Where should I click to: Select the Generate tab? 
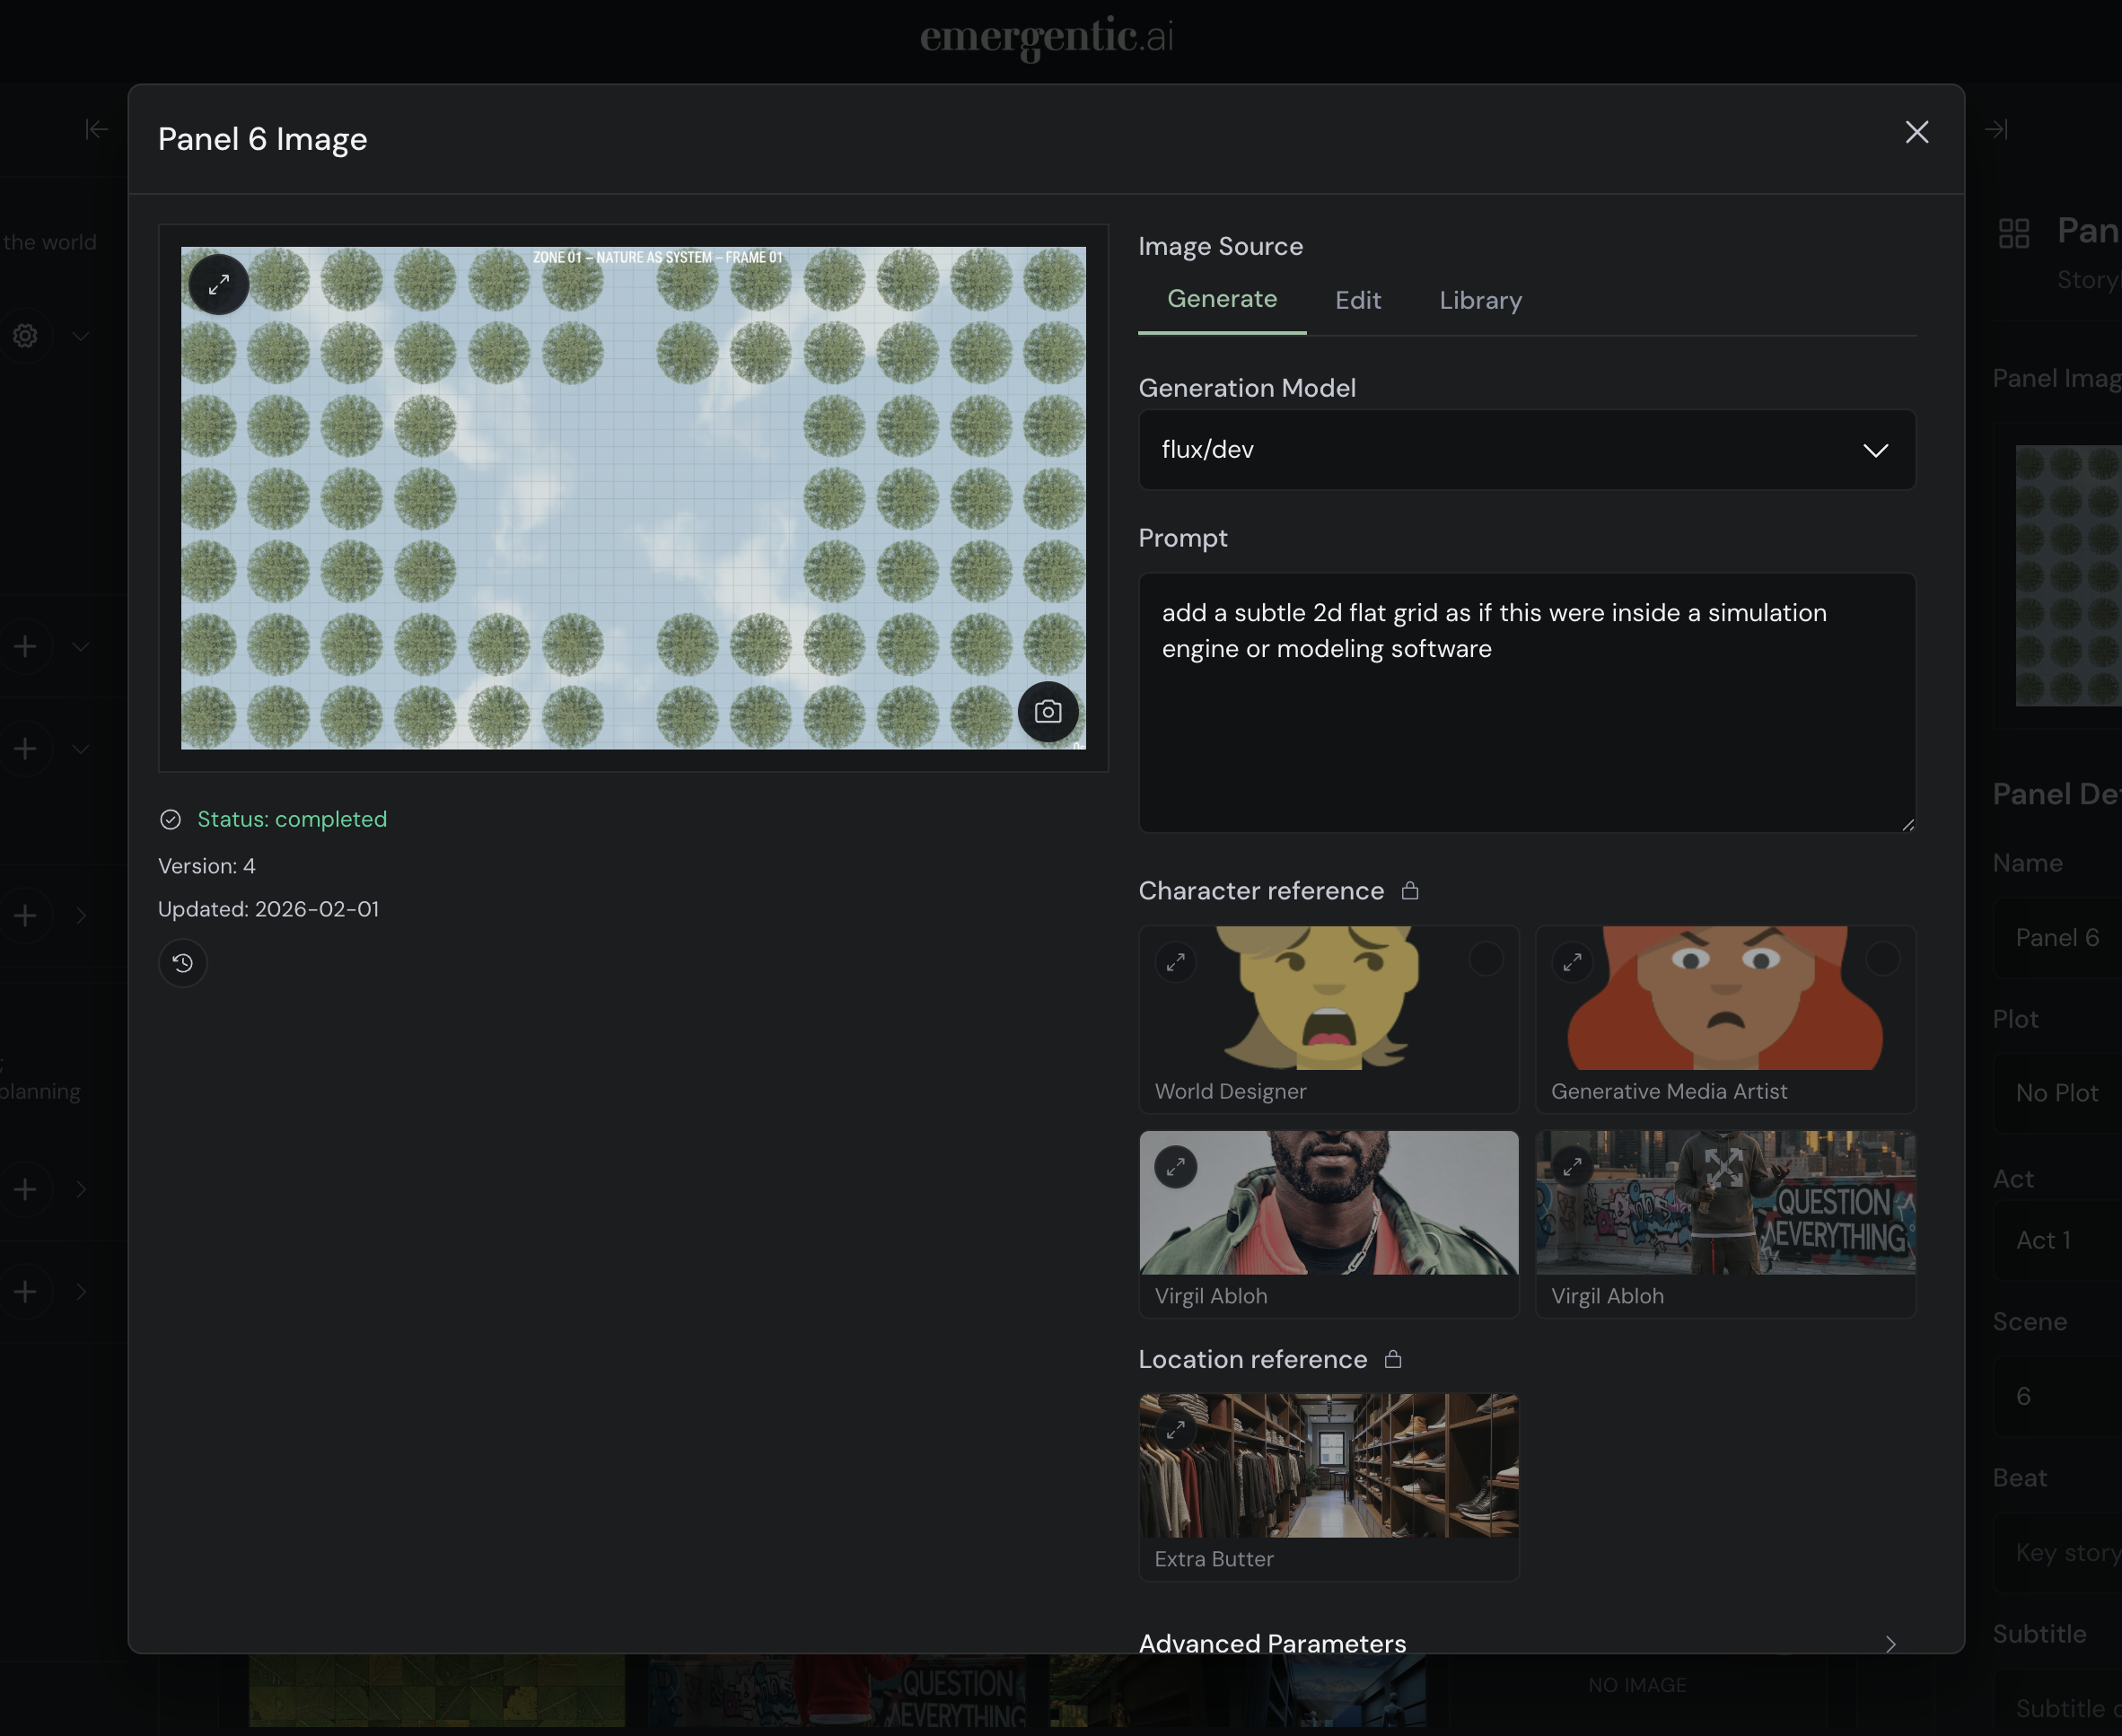[1221, 299]
